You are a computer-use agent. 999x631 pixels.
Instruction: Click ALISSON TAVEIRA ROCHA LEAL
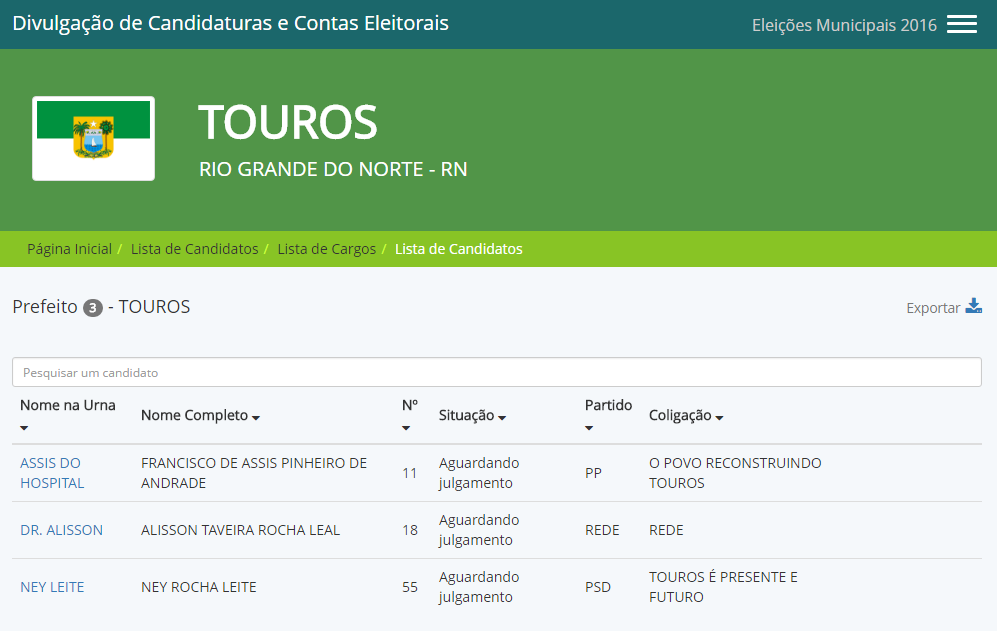click(x=240, y=530)
